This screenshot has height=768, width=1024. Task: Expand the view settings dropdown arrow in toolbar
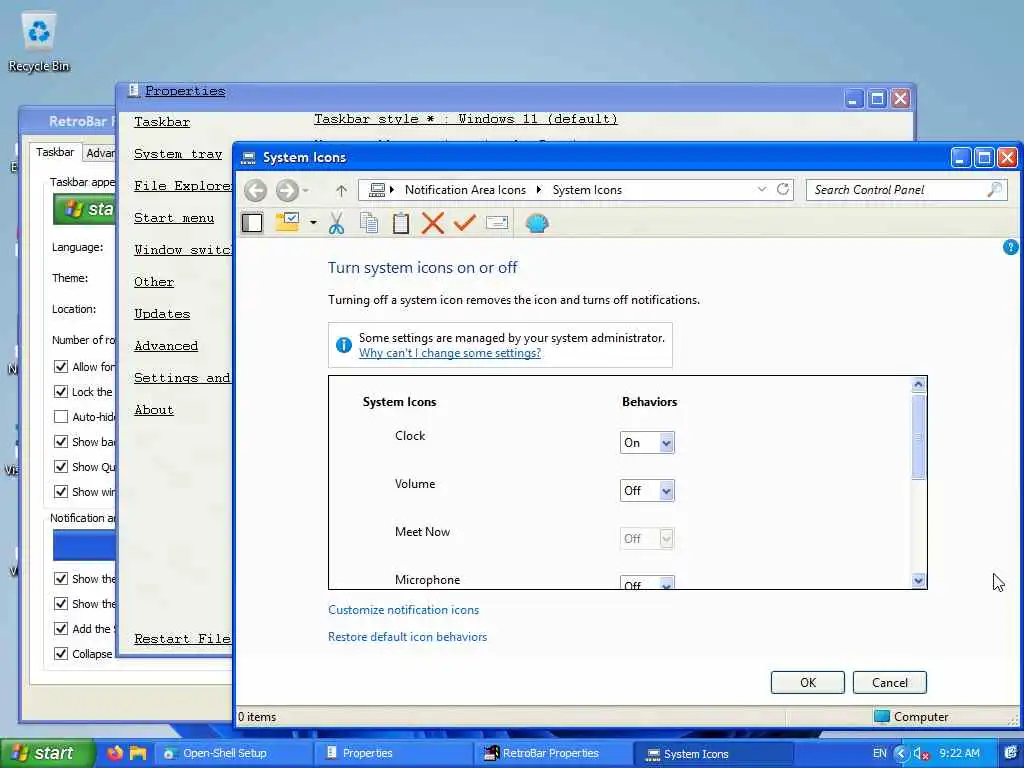pos(313,223)
